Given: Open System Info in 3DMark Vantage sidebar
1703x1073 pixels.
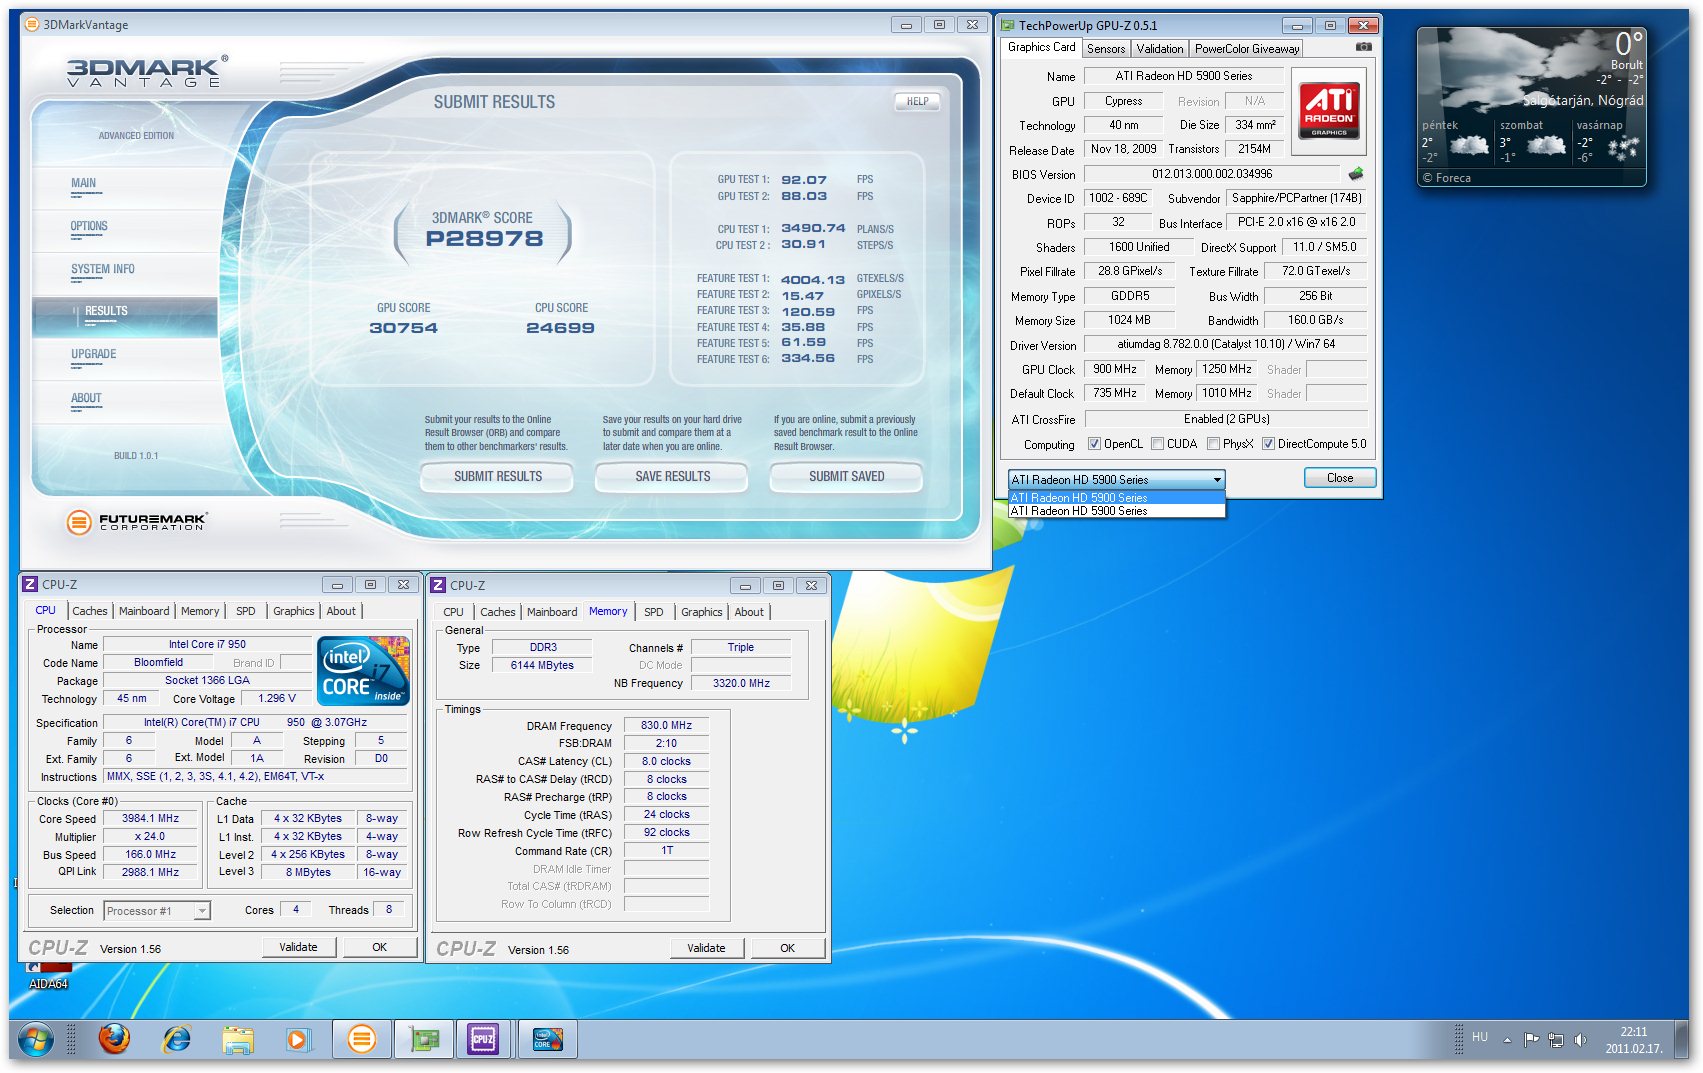Looking at the screenshot, I should [x=103, y=269].
